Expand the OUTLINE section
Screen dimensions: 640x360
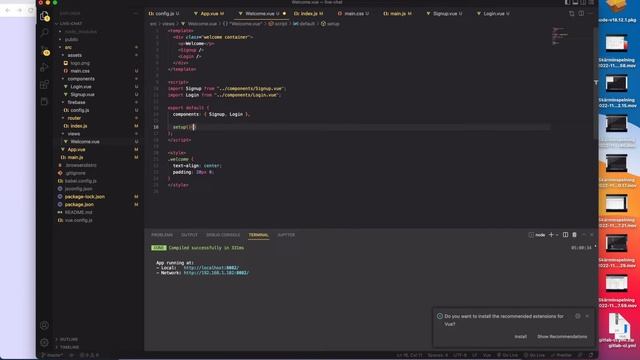[69, 339]
